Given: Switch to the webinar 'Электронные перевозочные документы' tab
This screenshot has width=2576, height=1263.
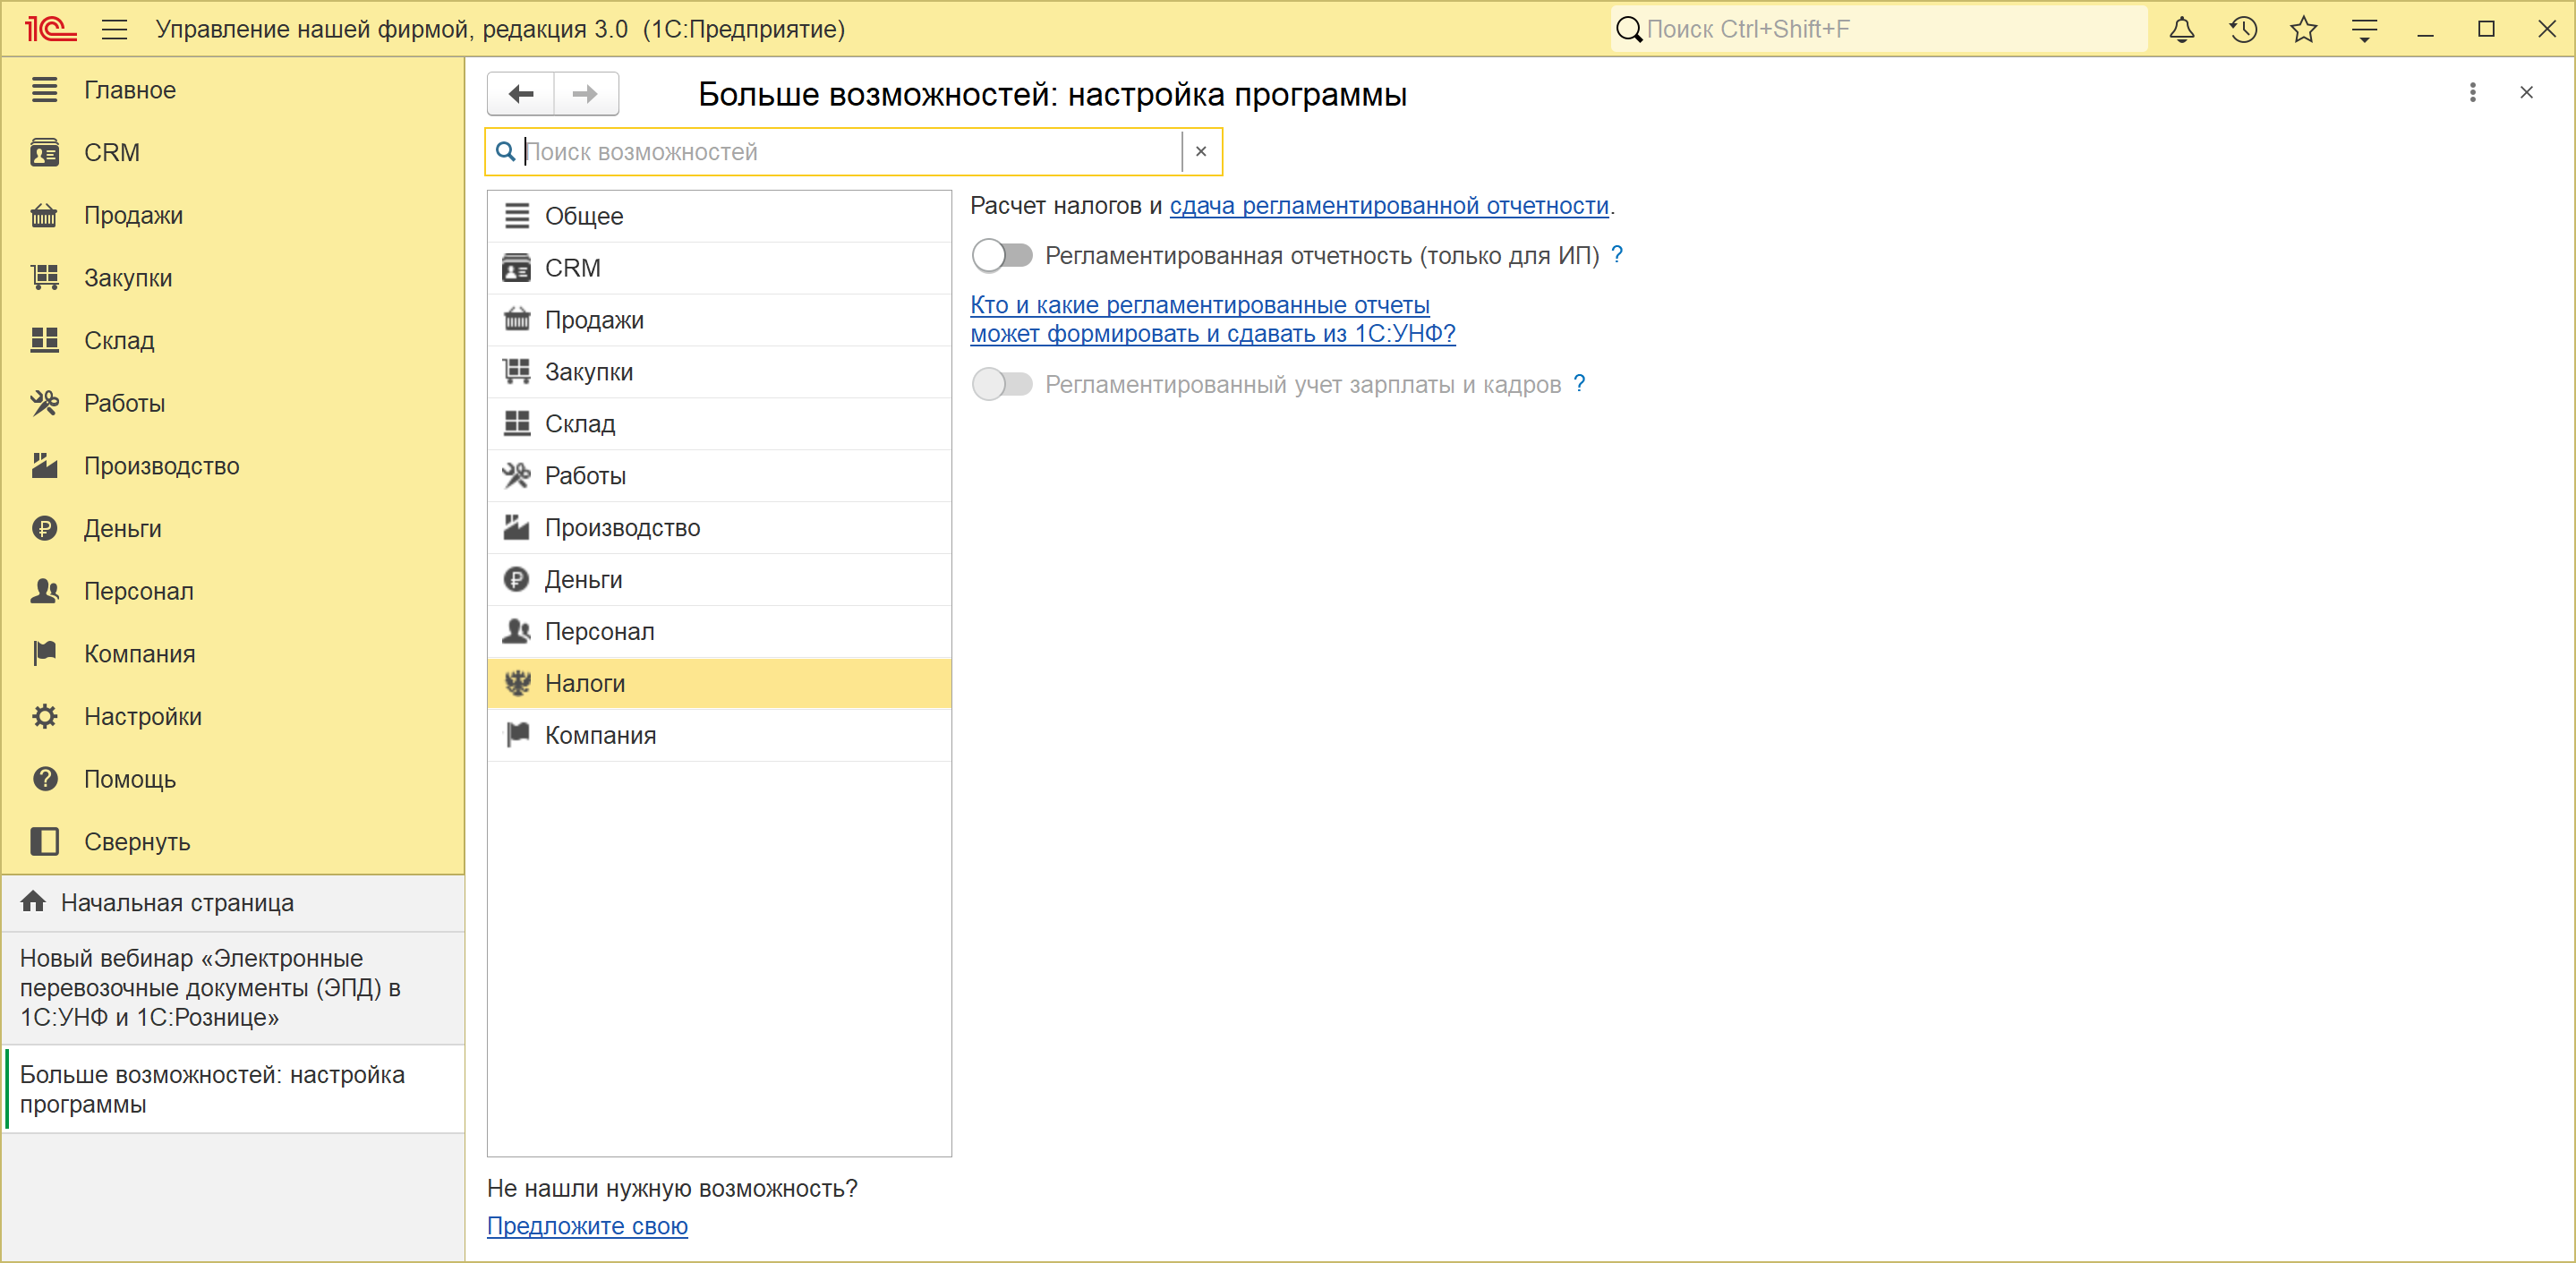Looking at the screenshot, I should pyautogui.click(x=234, y=989).
